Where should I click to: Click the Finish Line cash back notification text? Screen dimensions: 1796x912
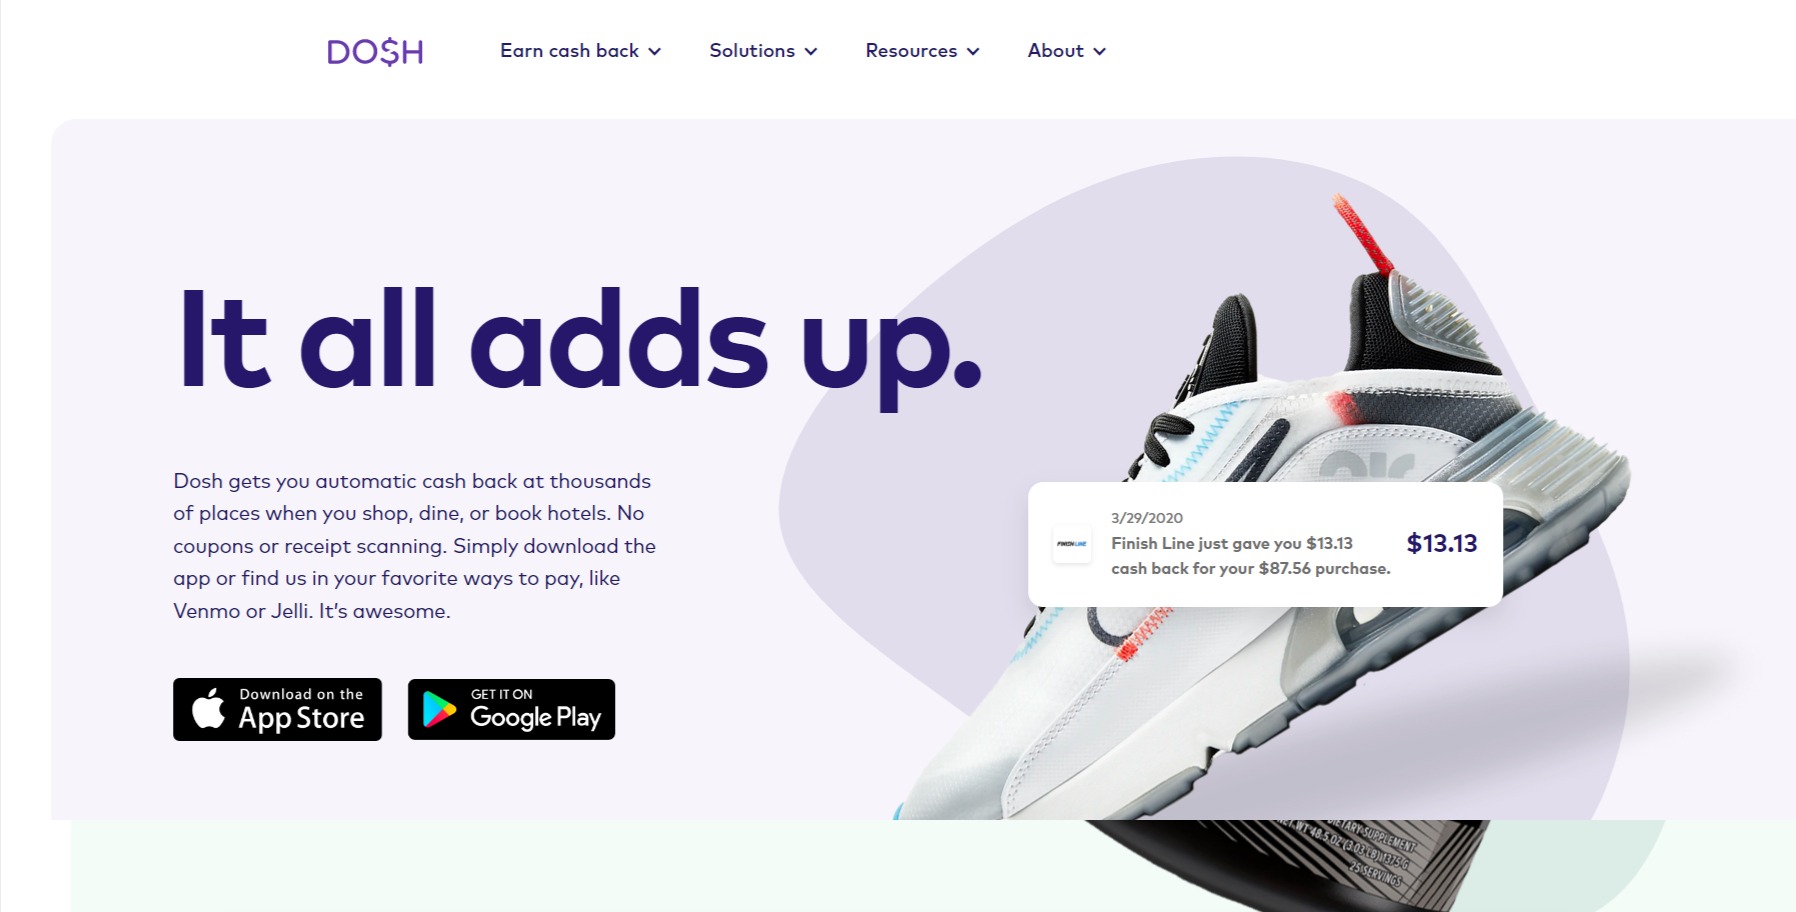pyautogui.click(x=1251, y=556)
